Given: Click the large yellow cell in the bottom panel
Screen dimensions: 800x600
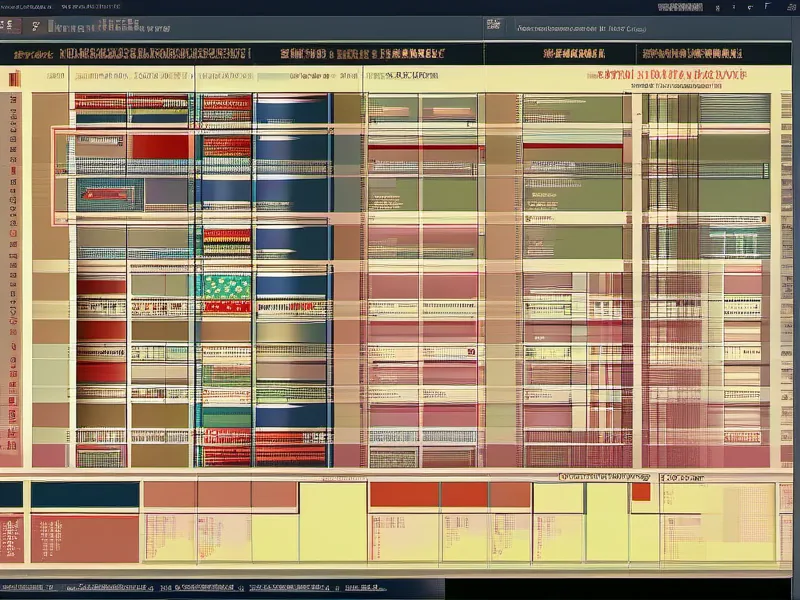Looking at the screenshot, I should pos(332,520).
